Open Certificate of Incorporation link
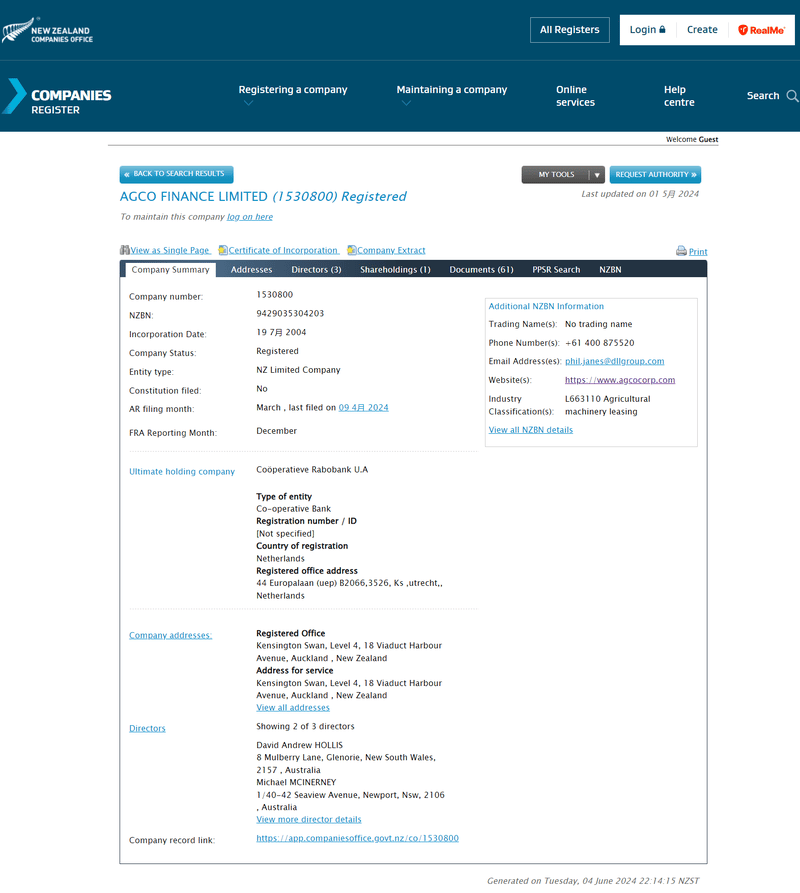The image size is (800, 893). pos(283,250)
